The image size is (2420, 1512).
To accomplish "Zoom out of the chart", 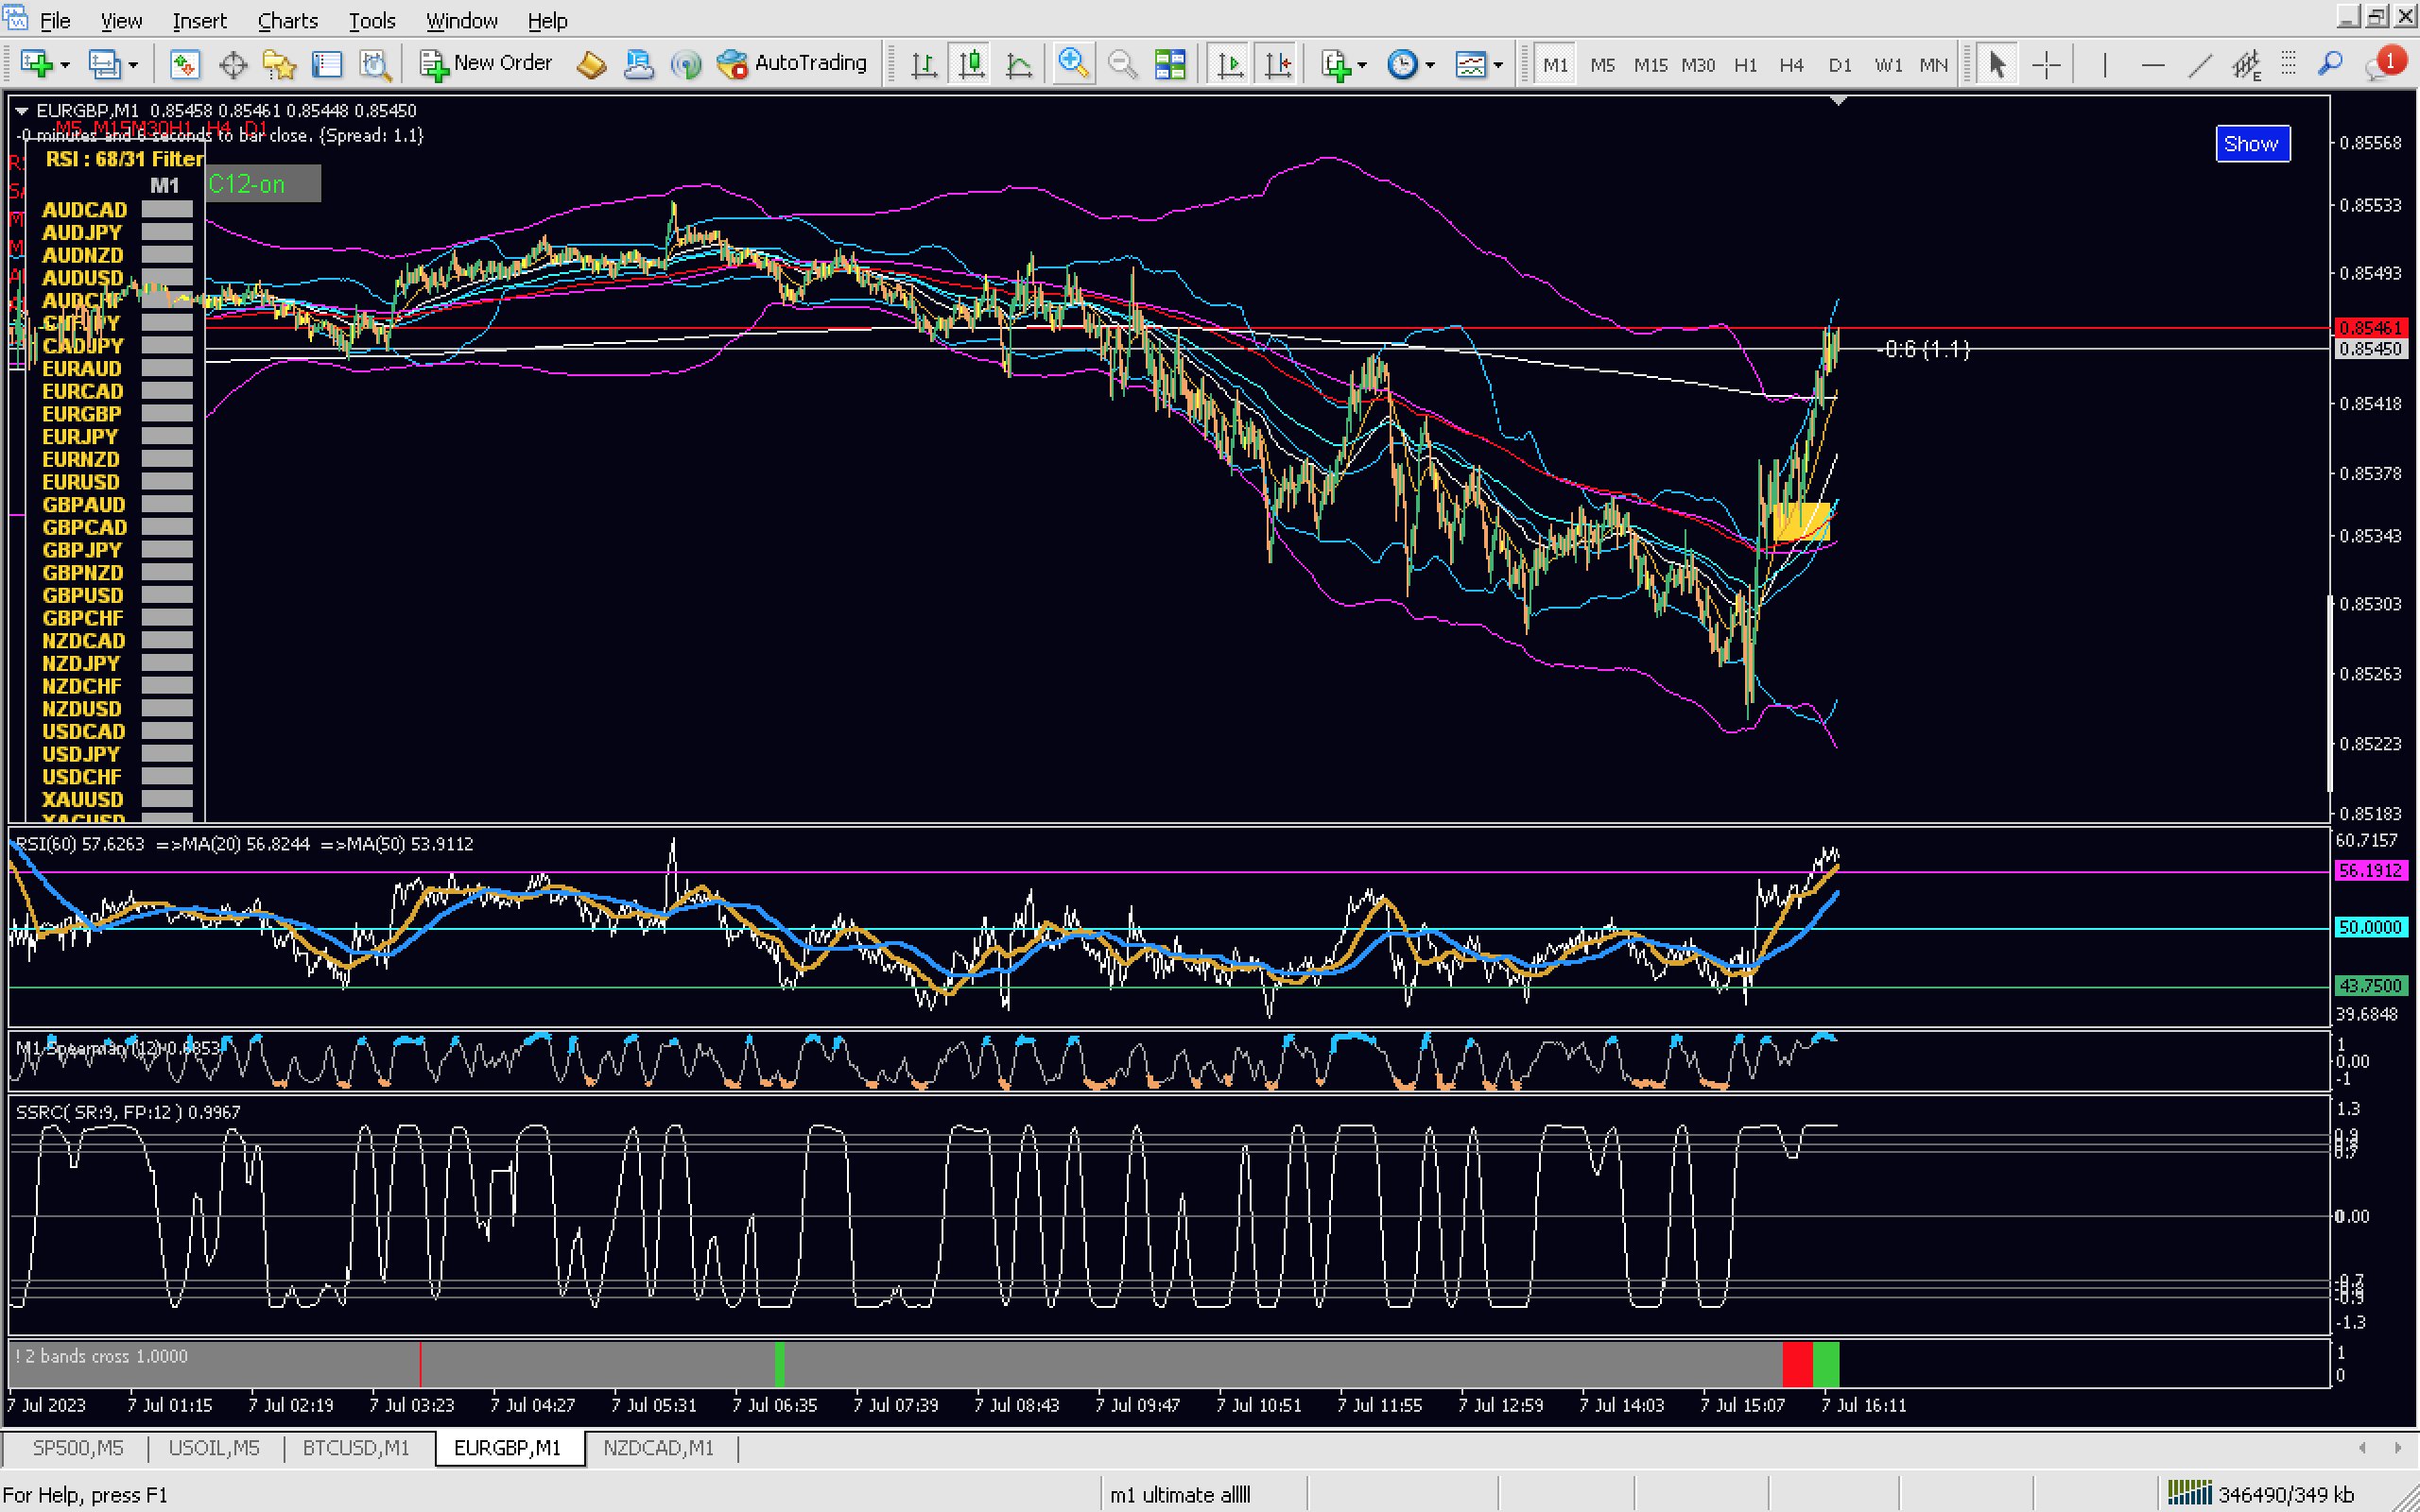I will [x=1122, y=65].
